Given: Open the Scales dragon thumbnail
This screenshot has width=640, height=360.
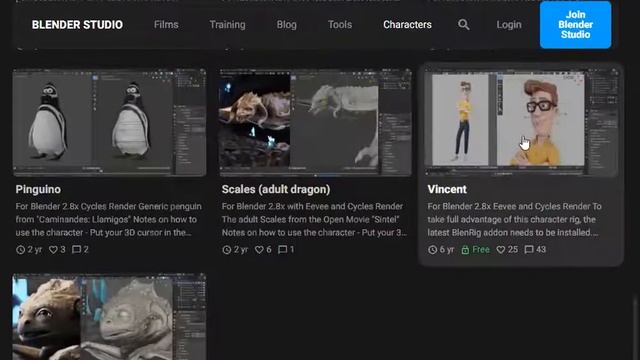Looking at the screenshot, I should click(x=316, y=122).
